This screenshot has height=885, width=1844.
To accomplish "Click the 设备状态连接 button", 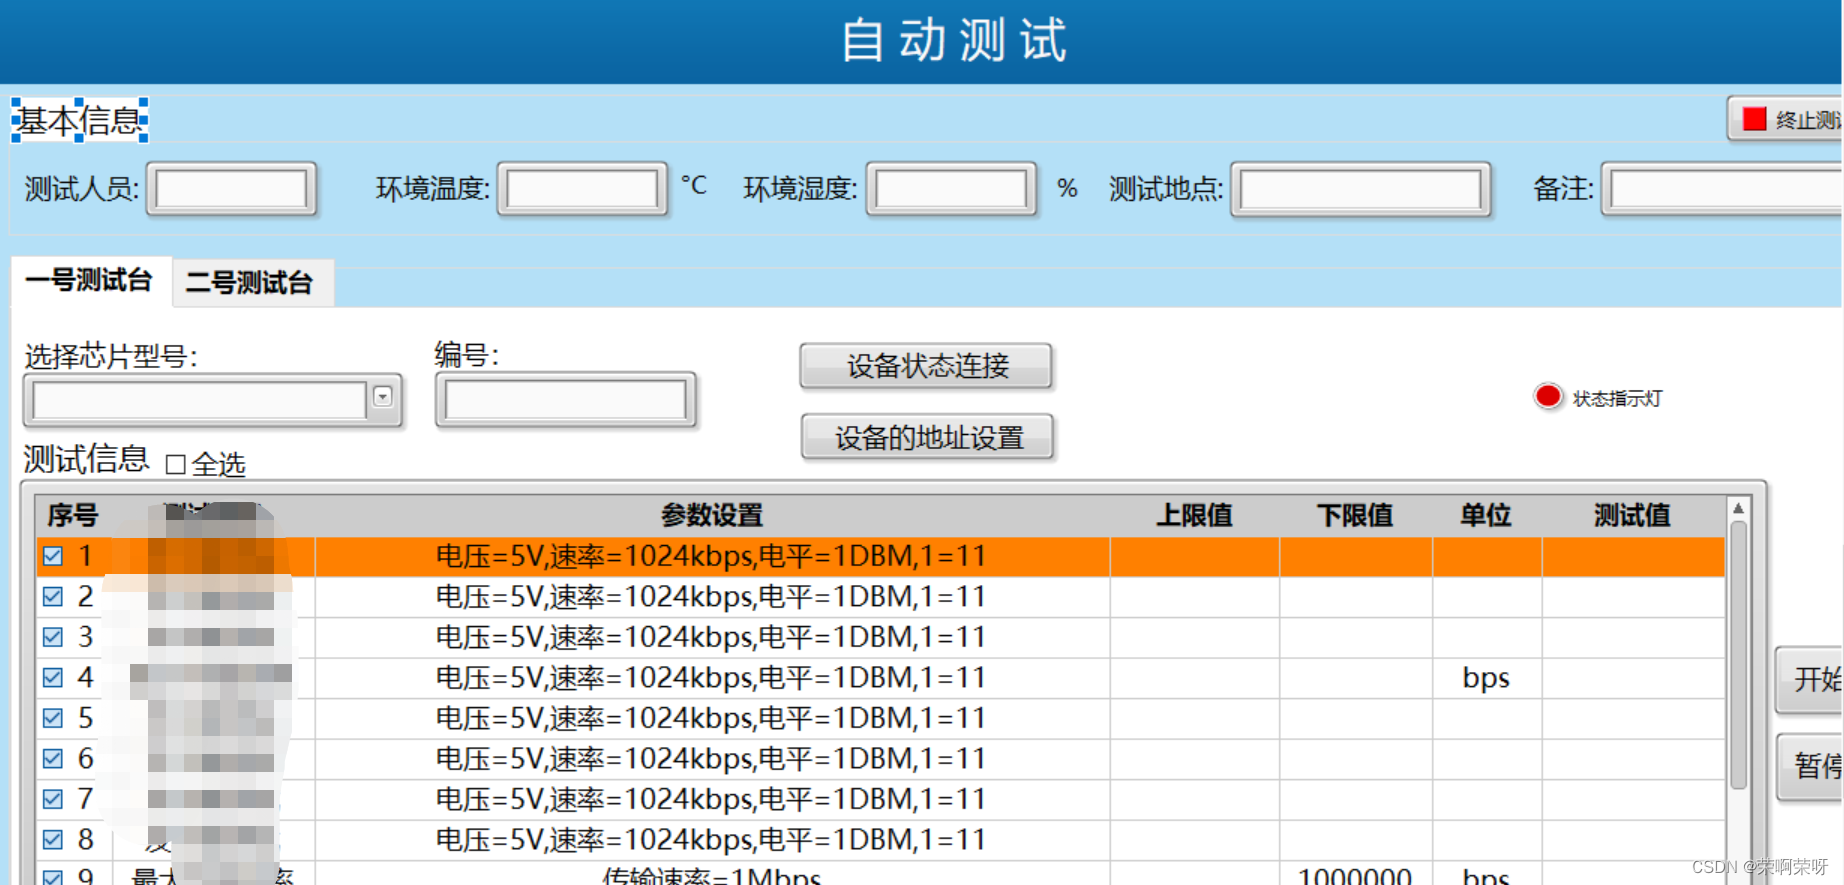I will pyautogui.click(x=927, y=366).
